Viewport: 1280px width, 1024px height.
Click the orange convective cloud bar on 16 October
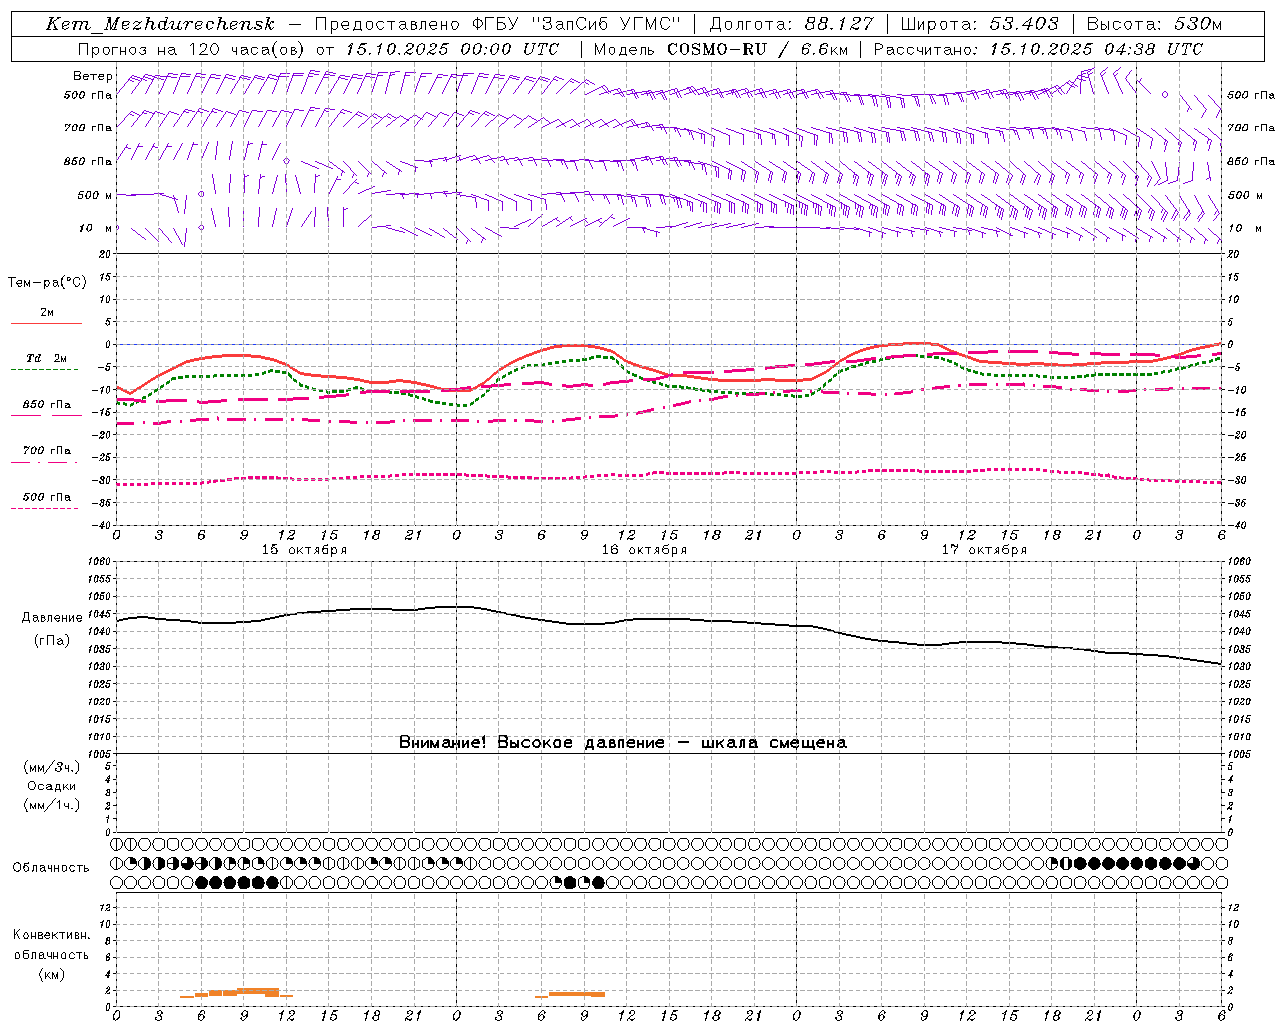tap(571, 994)
